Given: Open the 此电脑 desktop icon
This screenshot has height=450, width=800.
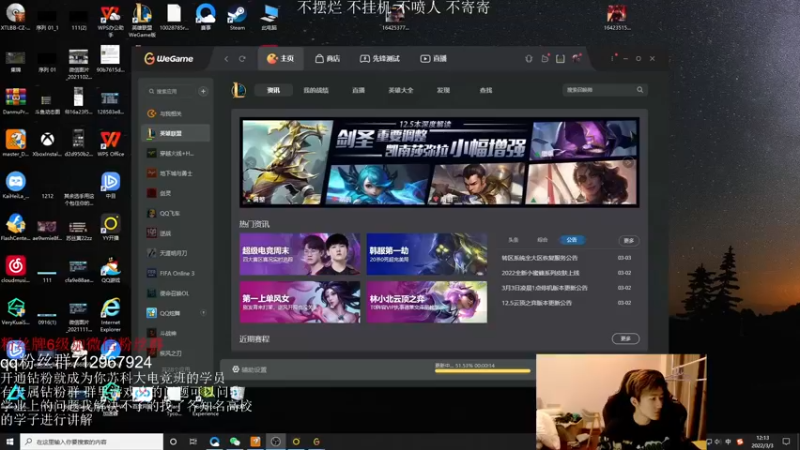Looking at the screenshot, I should 269,17.
